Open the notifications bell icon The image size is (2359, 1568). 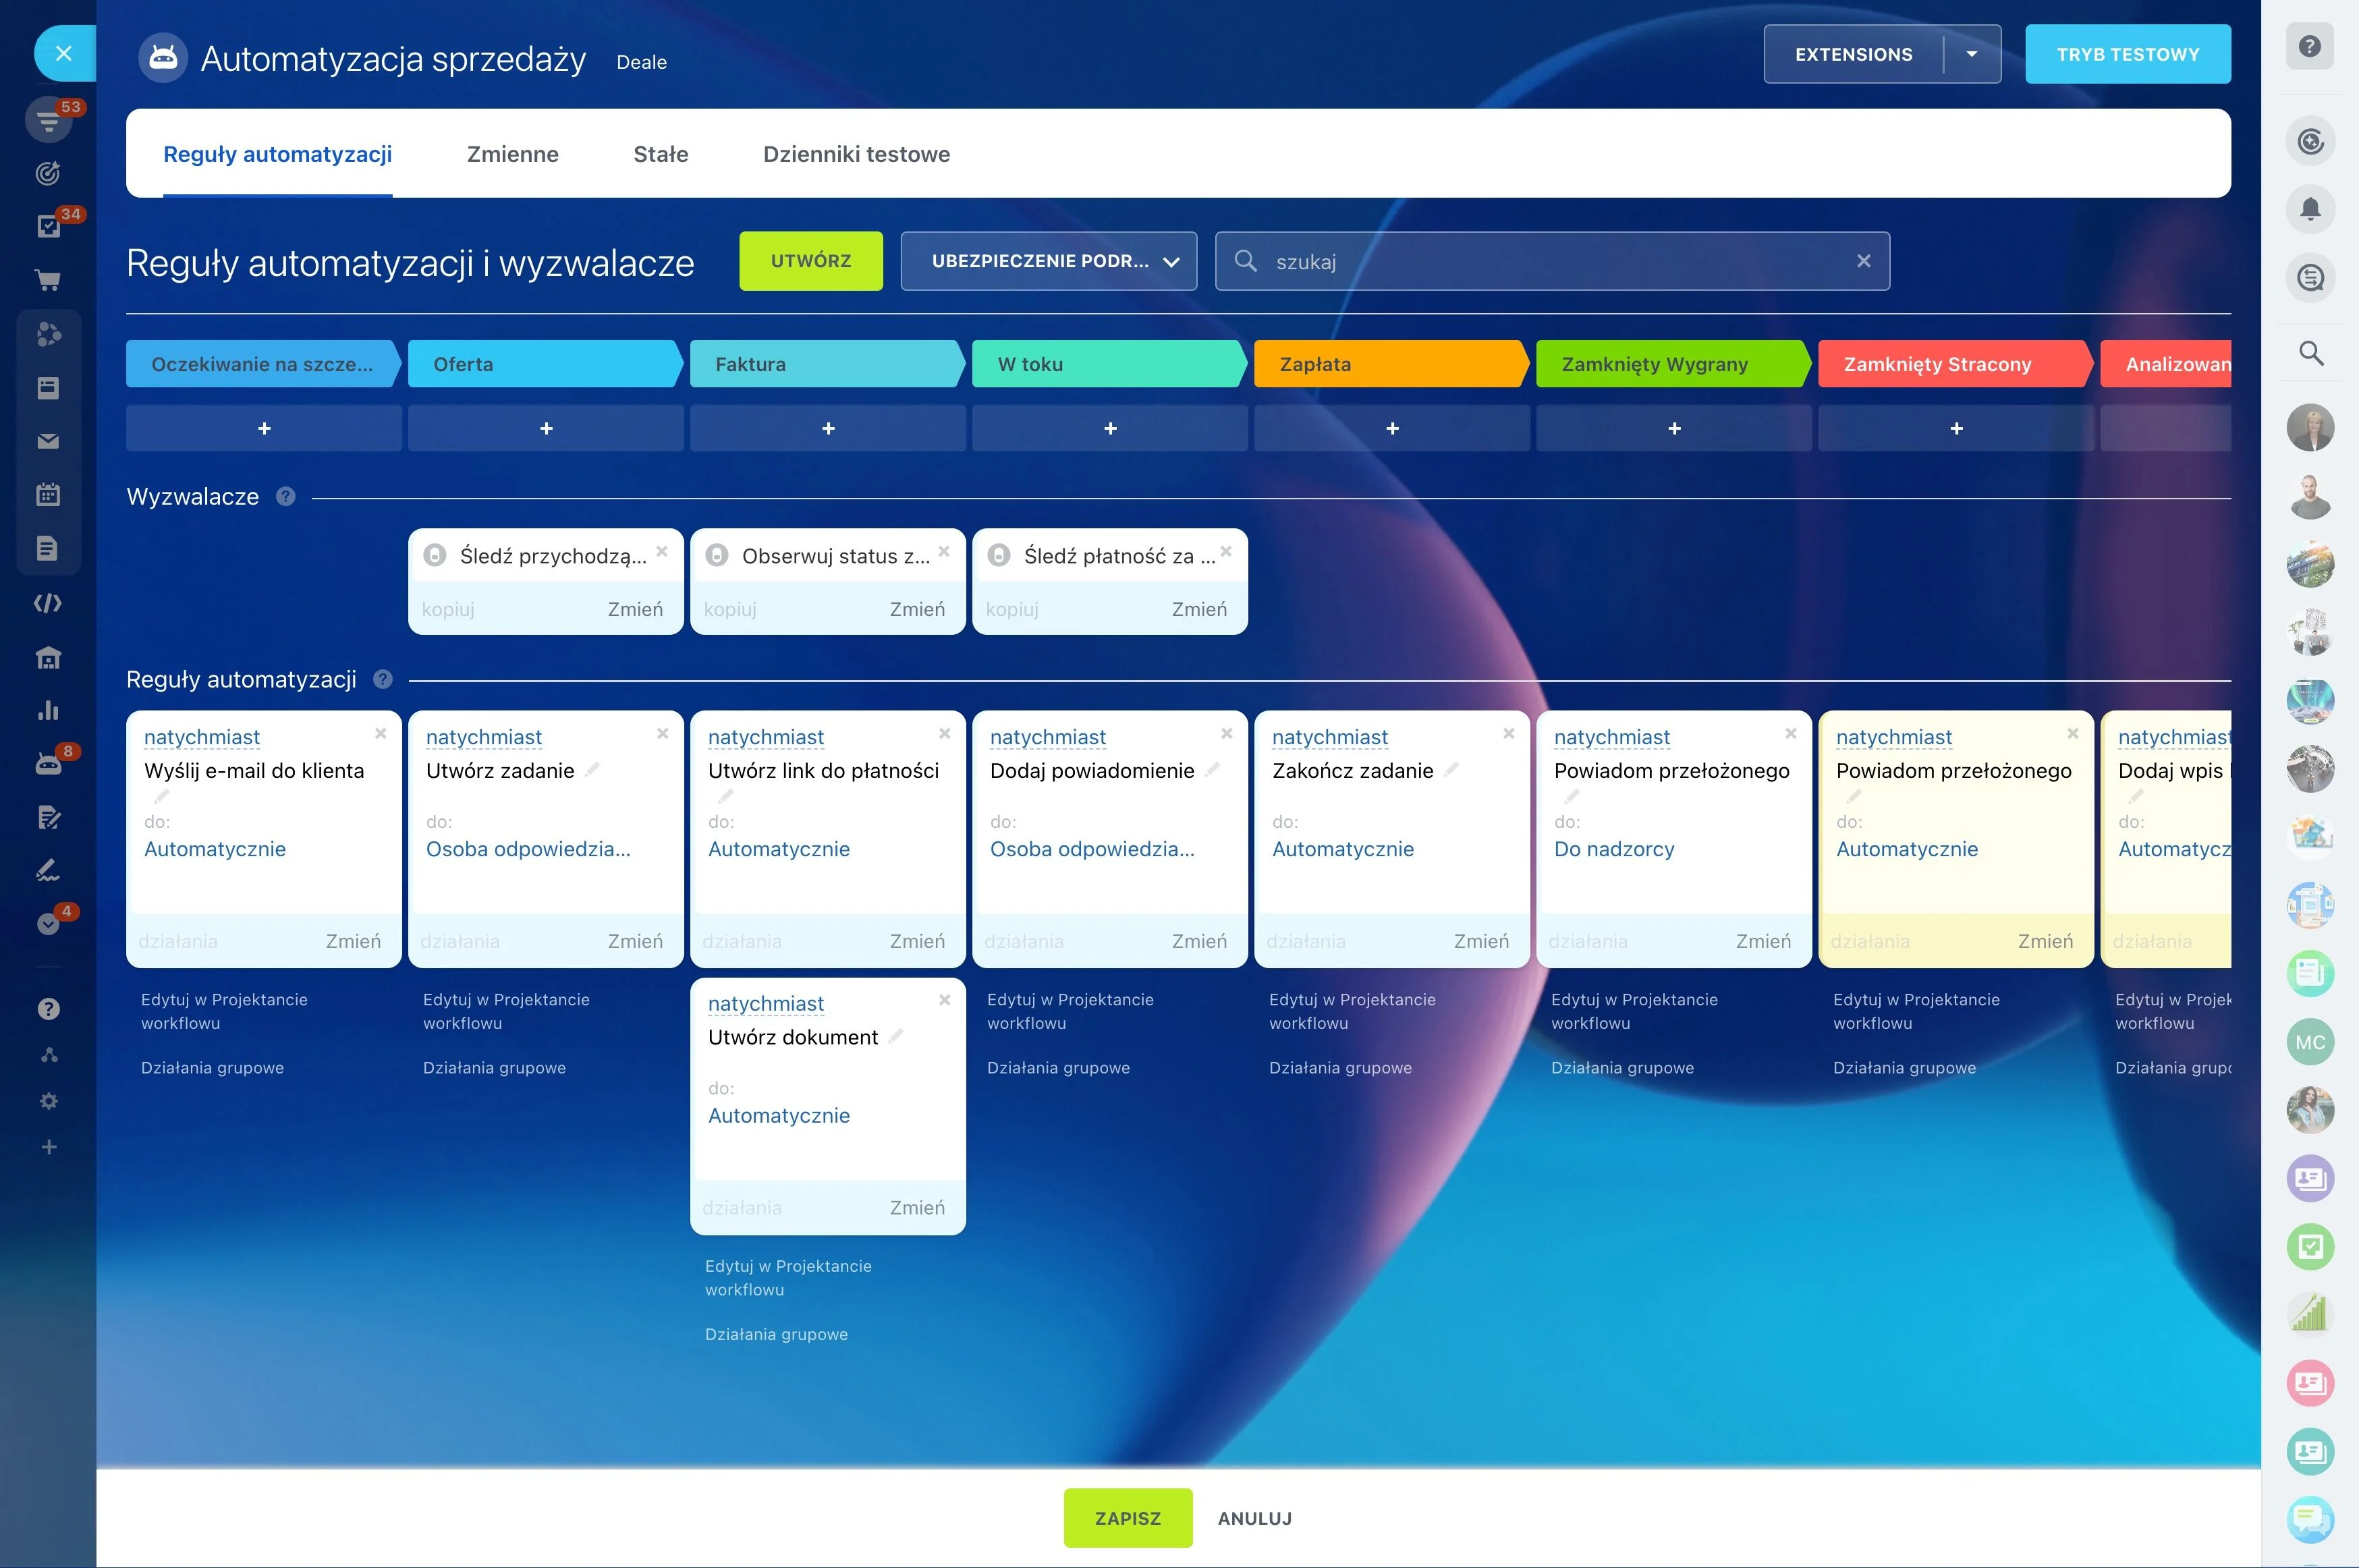(2310, 209)
